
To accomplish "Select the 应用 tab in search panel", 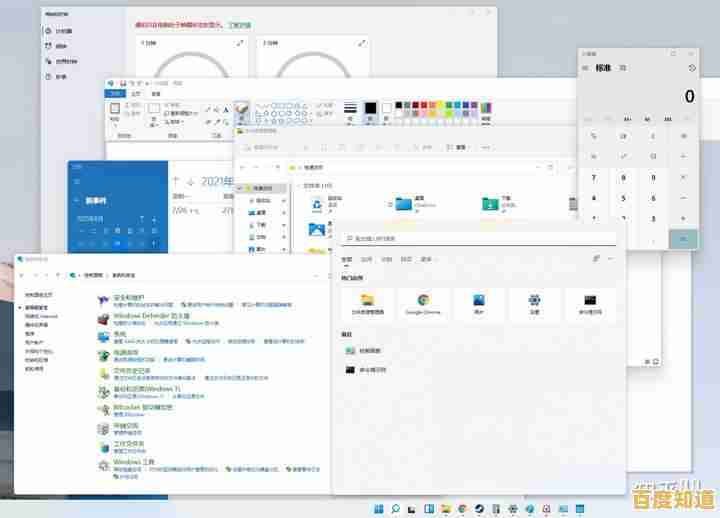I will [366, 259].
